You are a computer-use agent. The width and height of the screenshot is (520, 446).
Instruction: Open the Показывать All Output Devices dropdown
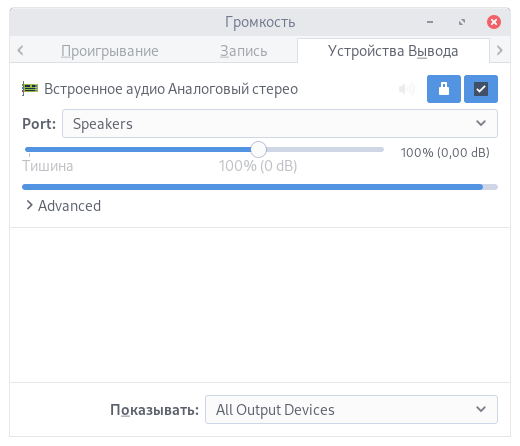coord(351,409)
